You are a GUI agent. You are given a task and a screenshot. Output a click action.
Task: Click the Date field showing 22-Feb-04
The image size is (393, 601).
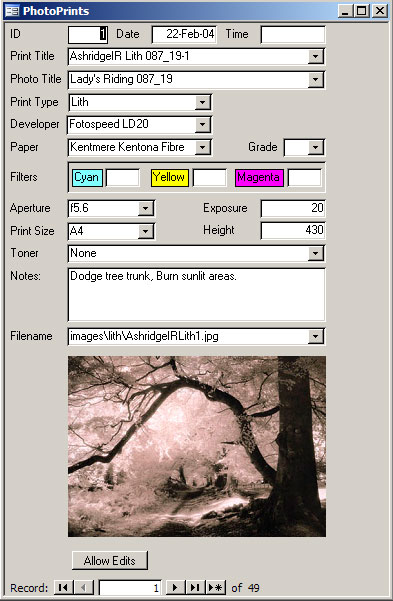[184, 34]
